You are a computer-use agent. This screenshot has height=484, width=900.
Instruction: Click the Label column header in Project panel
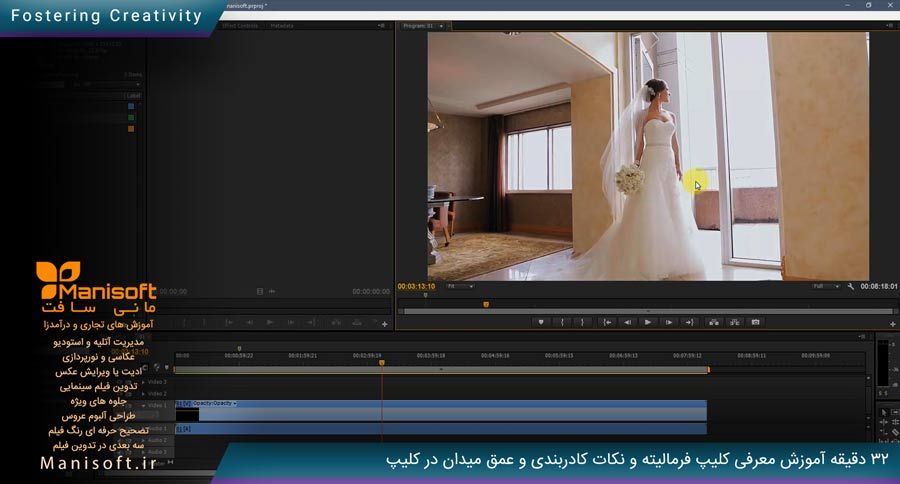(133, 96)
